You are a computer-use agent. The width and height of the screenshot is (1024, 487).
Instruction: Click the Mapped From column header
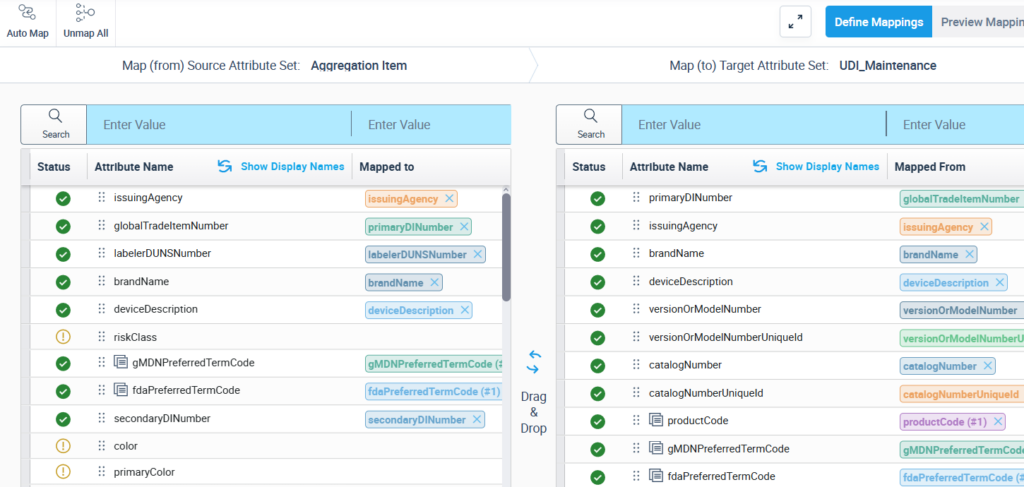(930, 166)
